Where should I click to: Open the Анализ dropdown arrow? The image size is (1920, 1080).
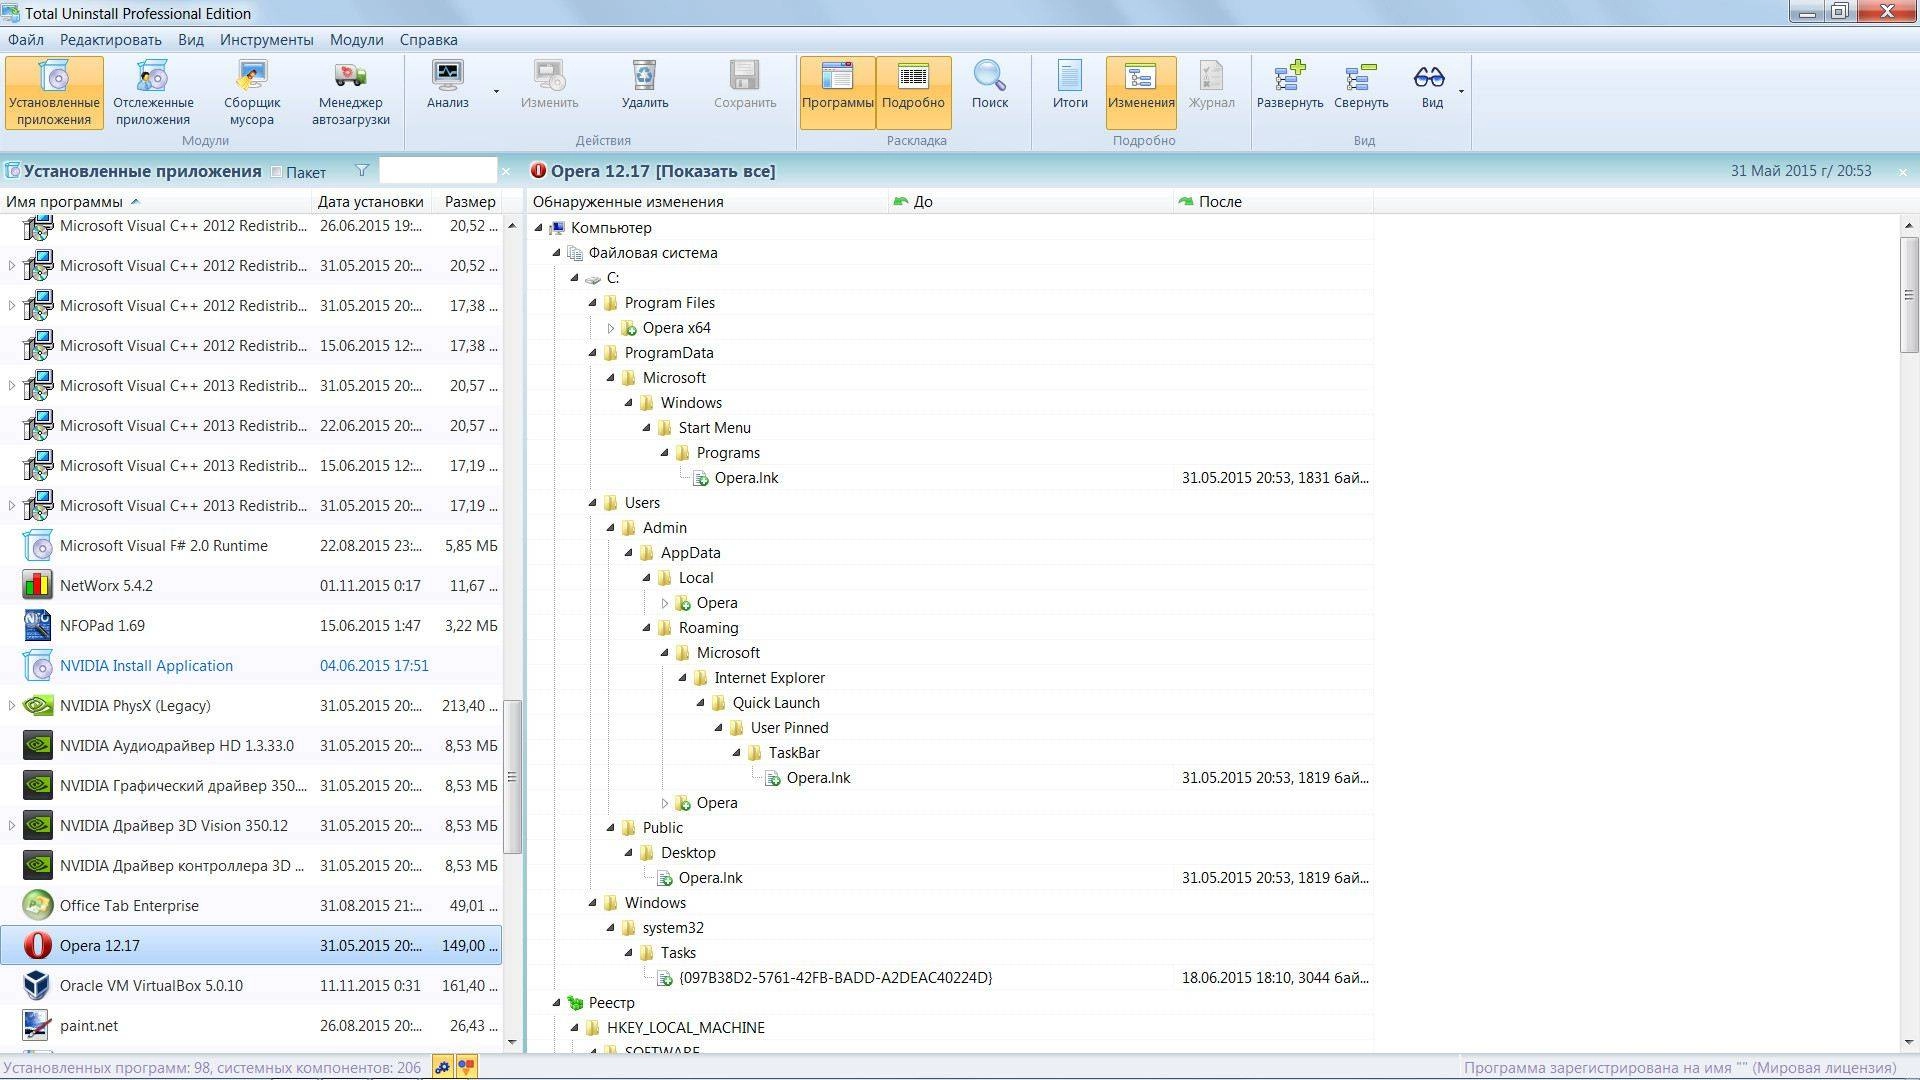click(x=496, y=92)
